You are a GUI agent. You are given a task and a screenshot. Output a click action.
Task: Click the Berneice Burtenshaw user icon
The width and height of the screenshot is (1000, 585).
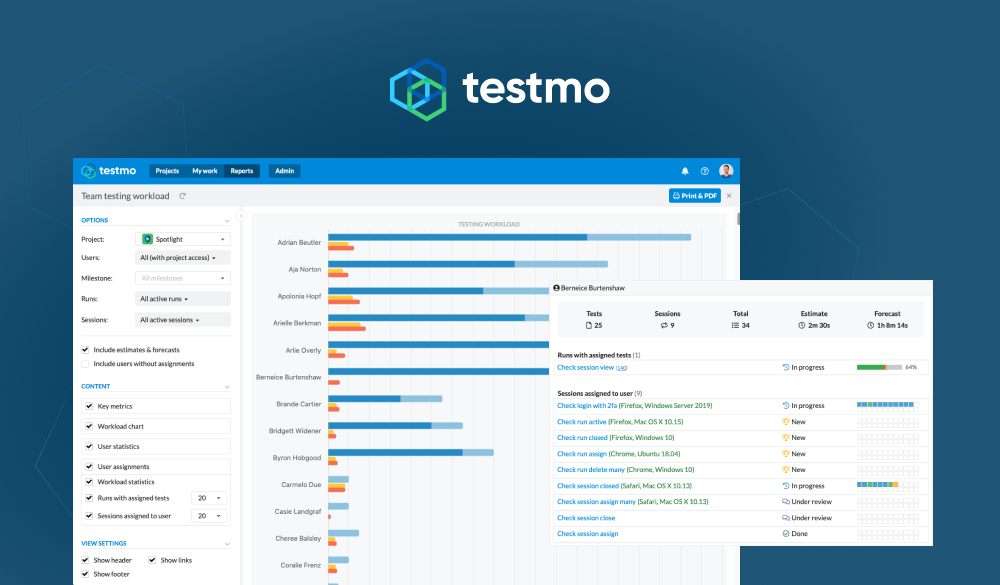pos(556,288)
